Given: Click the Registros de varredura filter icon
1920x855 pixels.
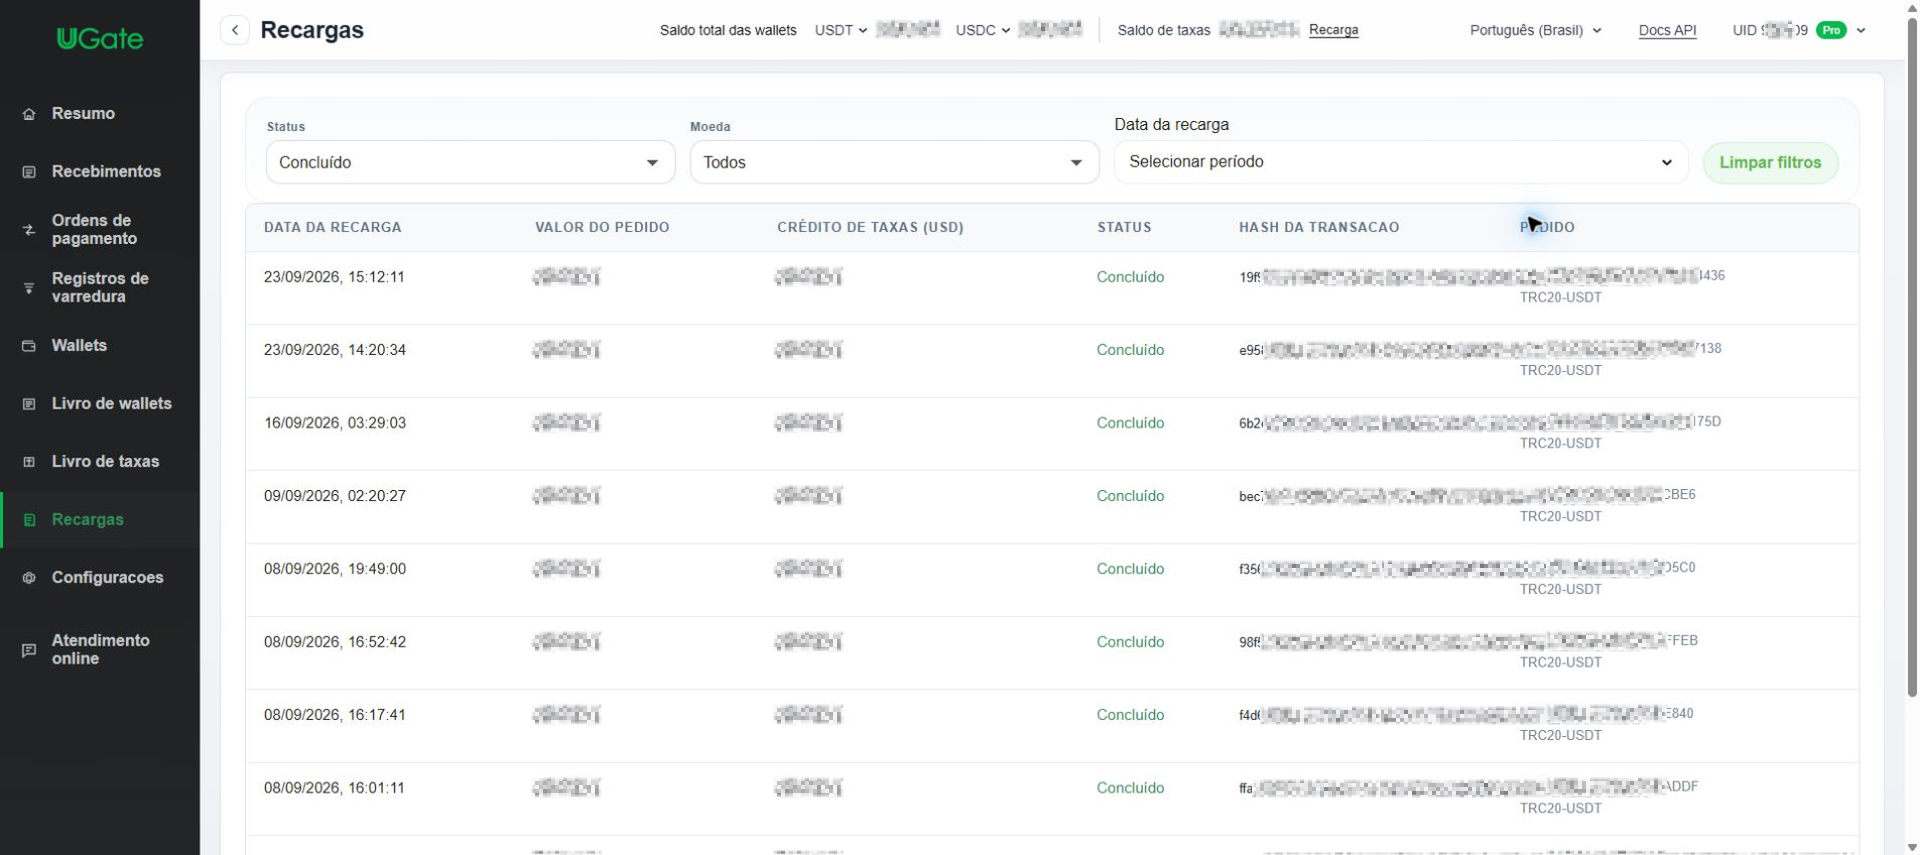Looking at the screenshot, I should pos(29,288).
